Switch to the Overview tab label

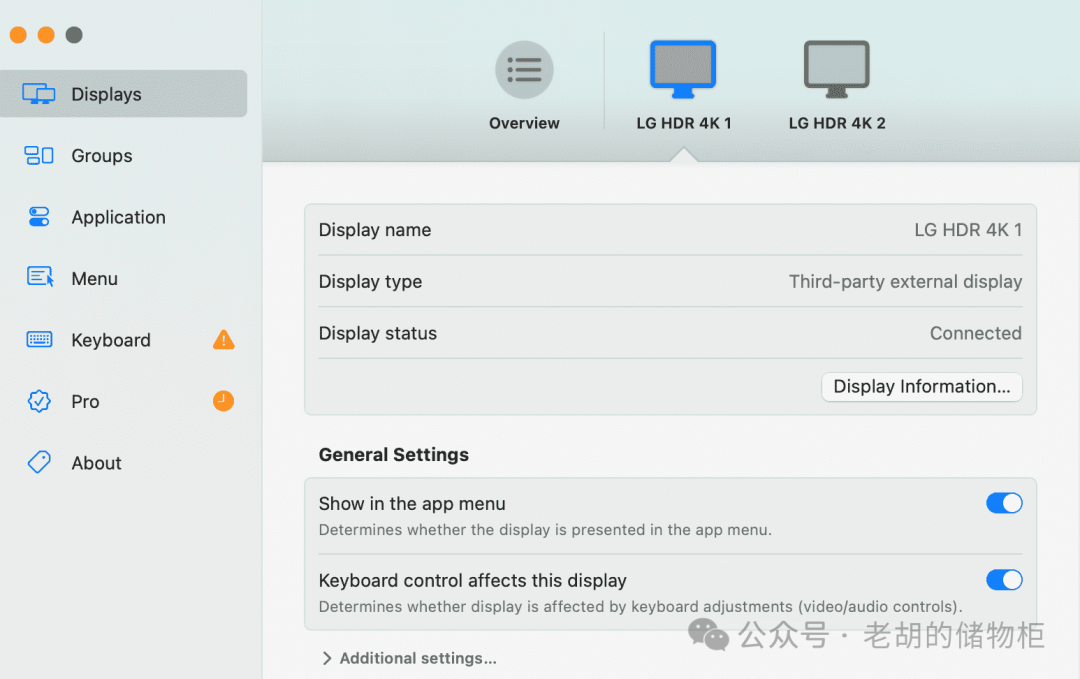[524, 123]
